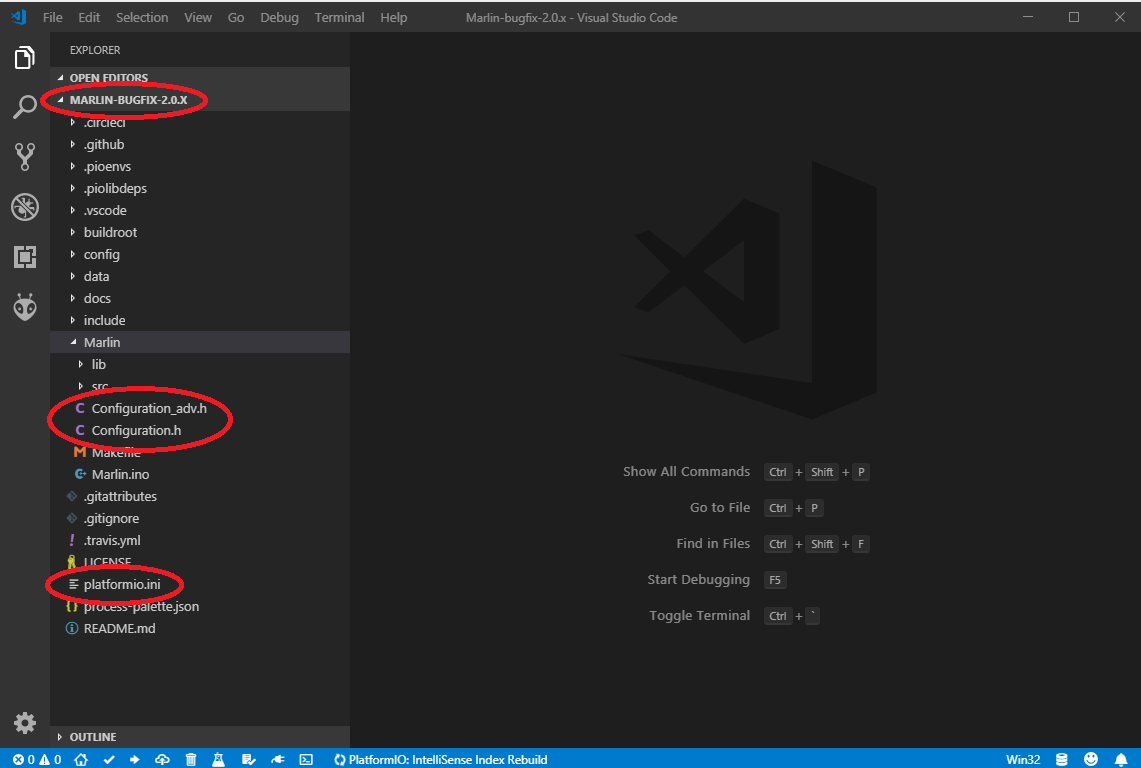Open the .travis.yml file
Image resolution: width=1141 pixels, height=768 pixels.
[200, 540]
